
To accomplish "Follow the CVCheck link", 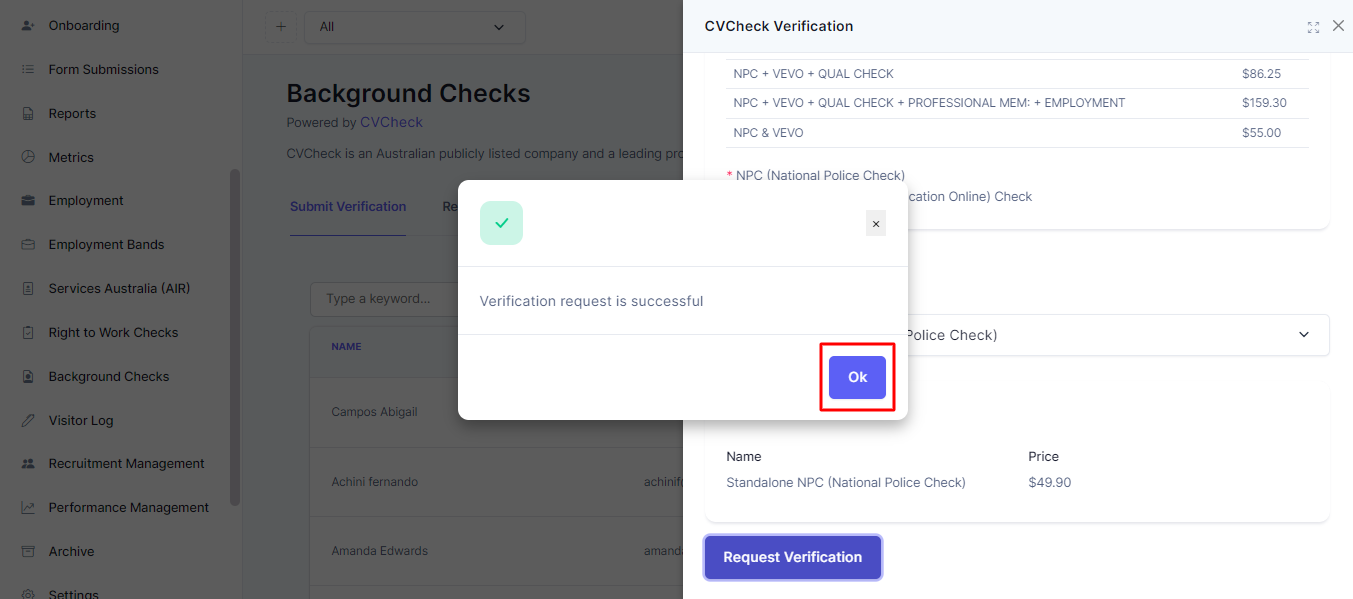I will point(391,123).
